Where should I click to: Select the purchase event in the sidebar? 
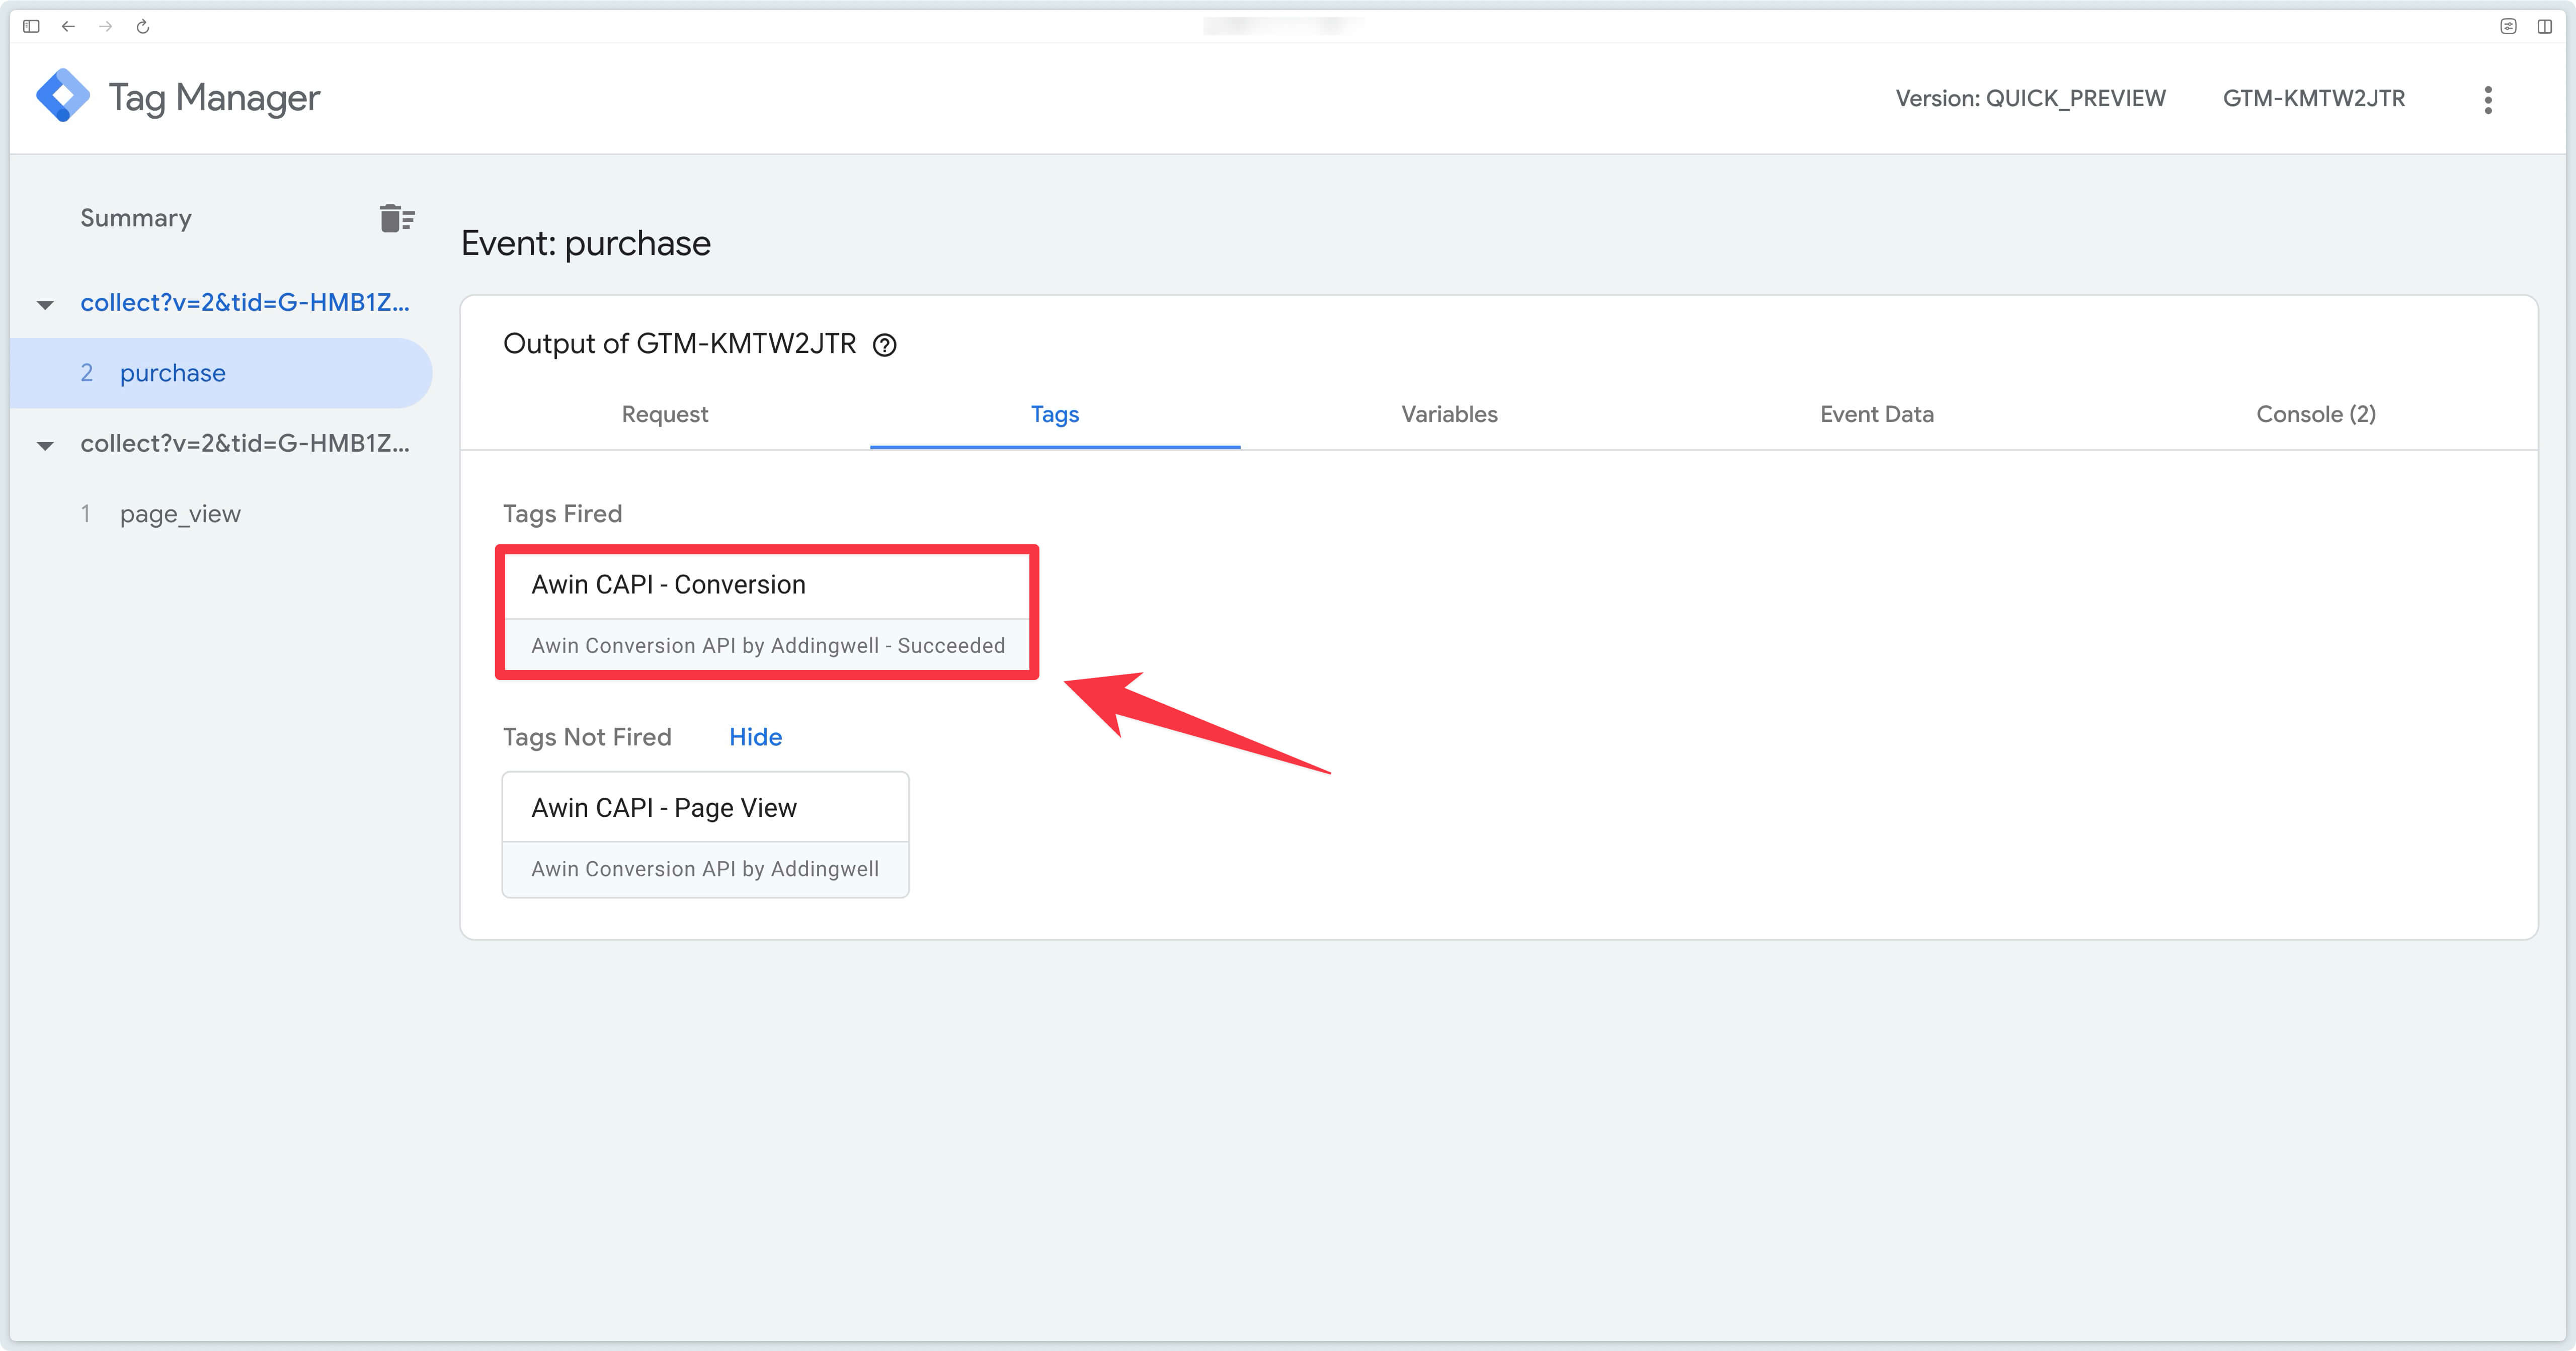click(x=221, y=373)
